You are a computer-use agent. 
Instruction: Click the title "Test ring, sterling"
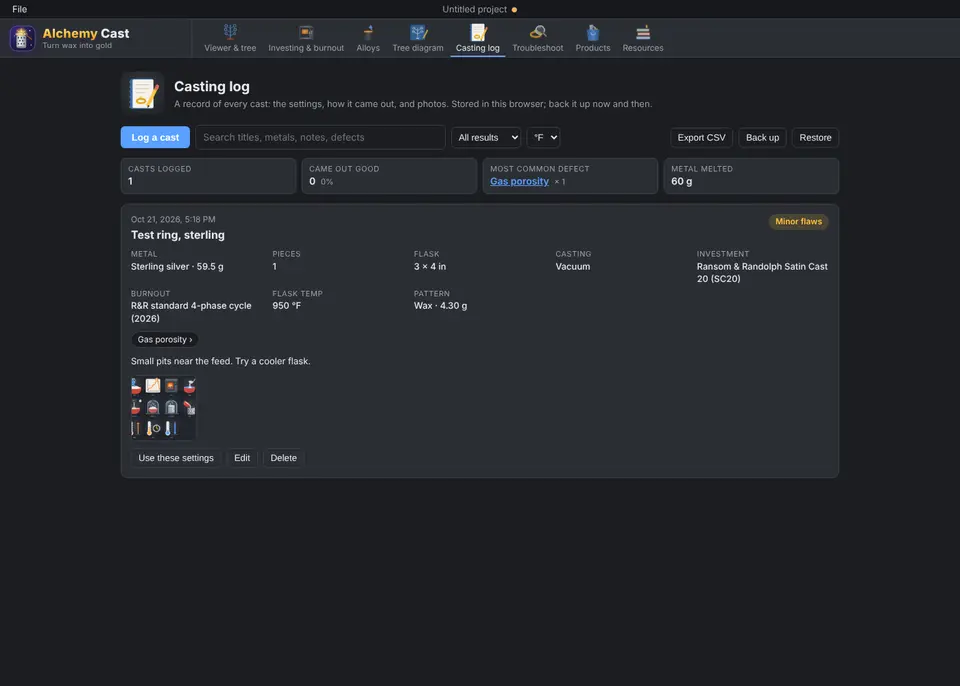click(178, 235)
